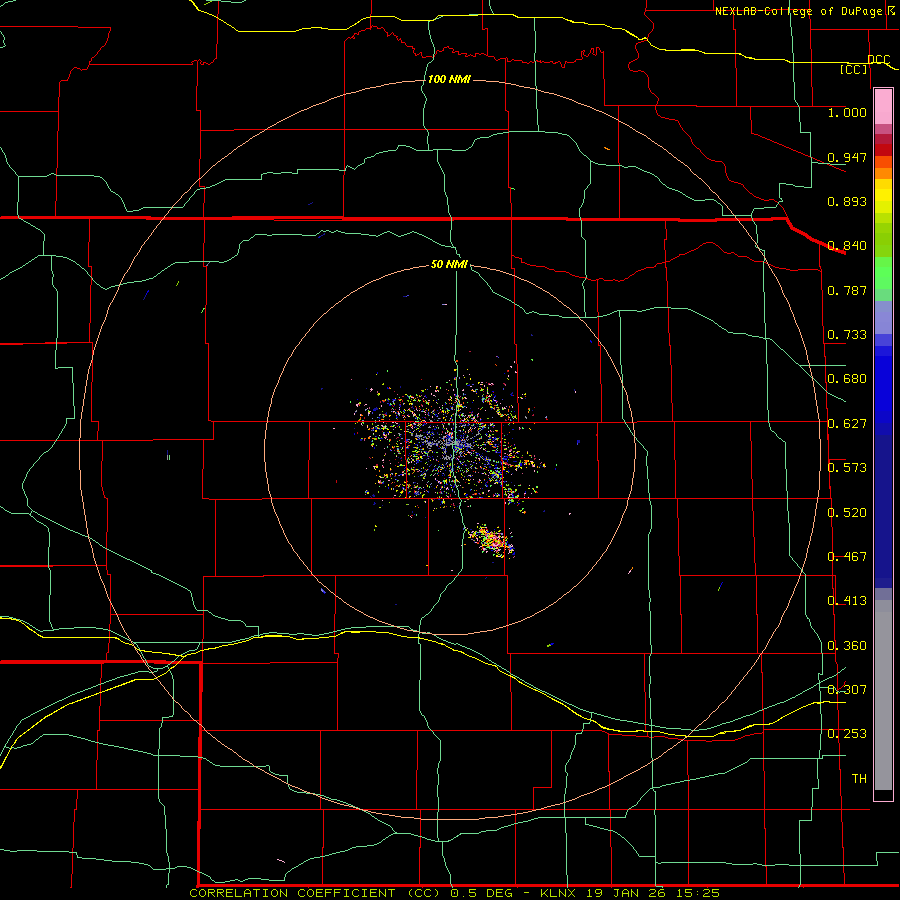
Task: Select the 0.947 scale value
Action: [847, 157]
